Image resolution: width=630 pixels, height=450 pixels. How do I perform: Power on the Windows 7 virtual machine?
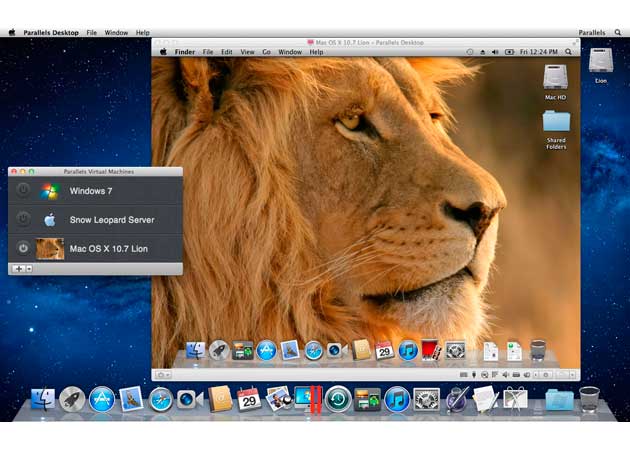click(22, 190)
